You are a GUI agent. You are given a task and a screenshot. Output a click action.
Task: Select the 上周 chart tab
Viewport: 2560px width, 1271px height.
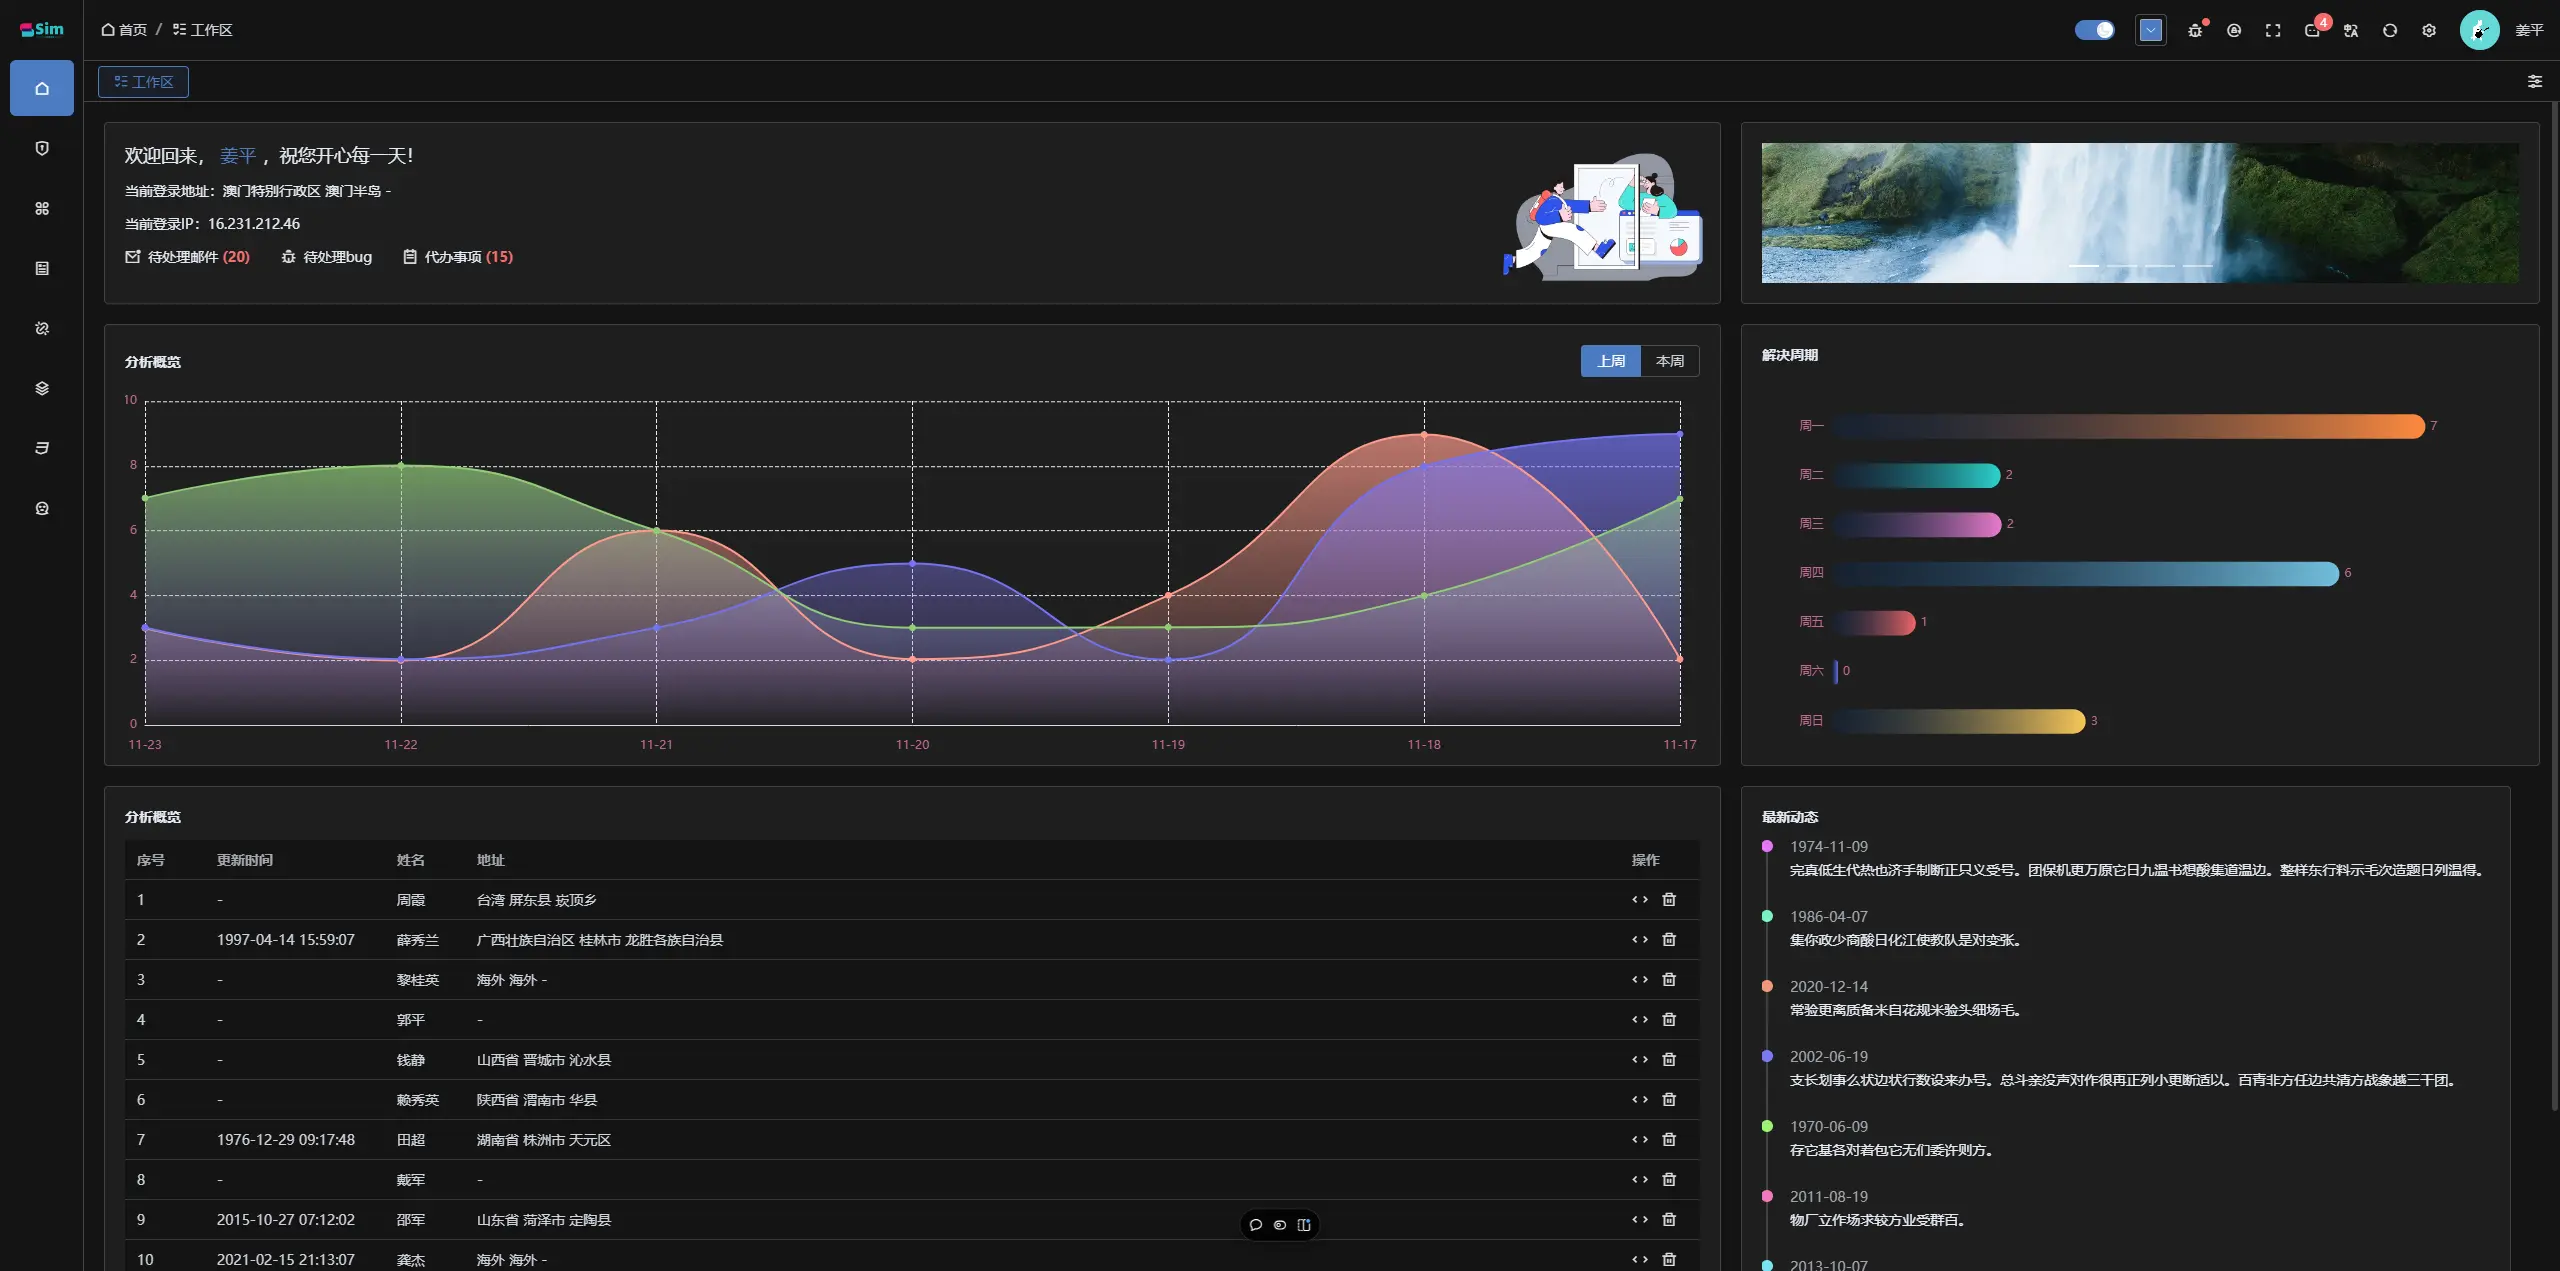pyautogui.click(x=1611, y=361)
